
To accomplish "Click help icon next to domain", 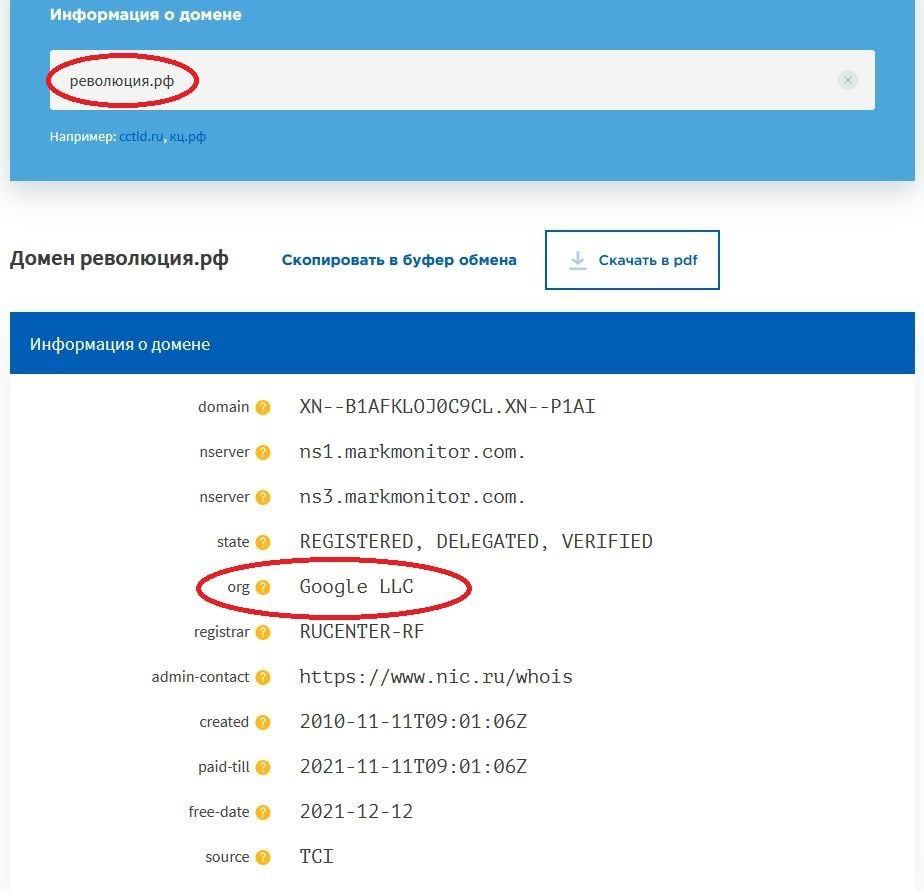I will click(263, 407).
